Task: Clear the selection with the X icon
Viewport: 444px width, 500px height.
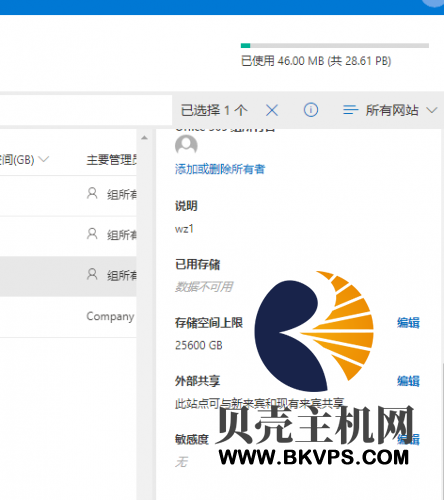Action: (272, 110)
